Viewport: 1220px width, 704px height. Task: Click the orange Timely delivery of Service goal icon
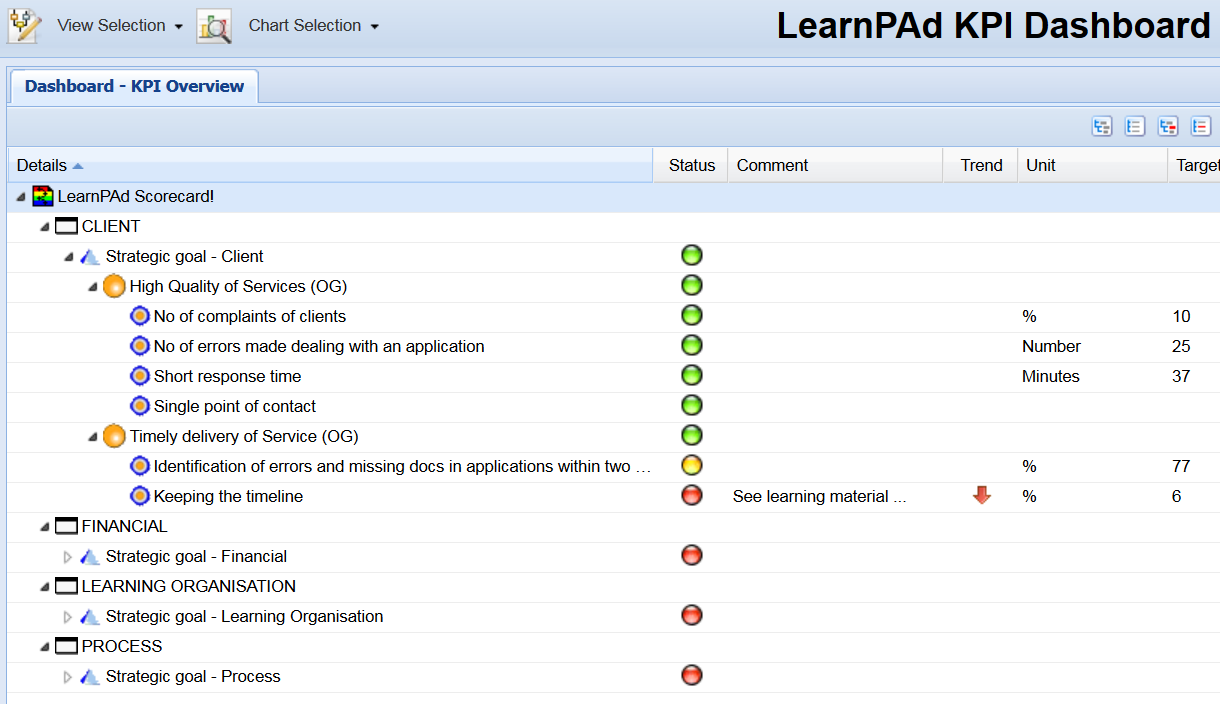coord(114,436)
